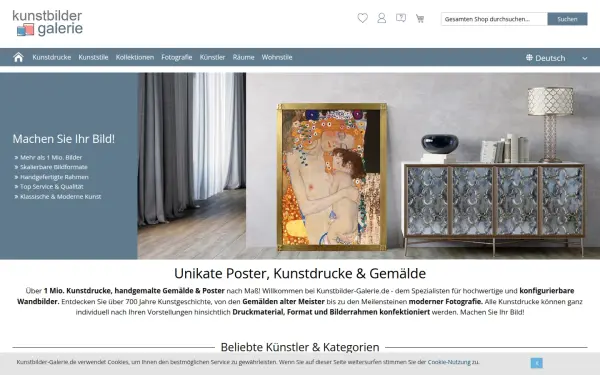Expand language selector chevron arrow
Image resolution: width=600 pixels, height=375 pixels.
[x=585, y=59]
